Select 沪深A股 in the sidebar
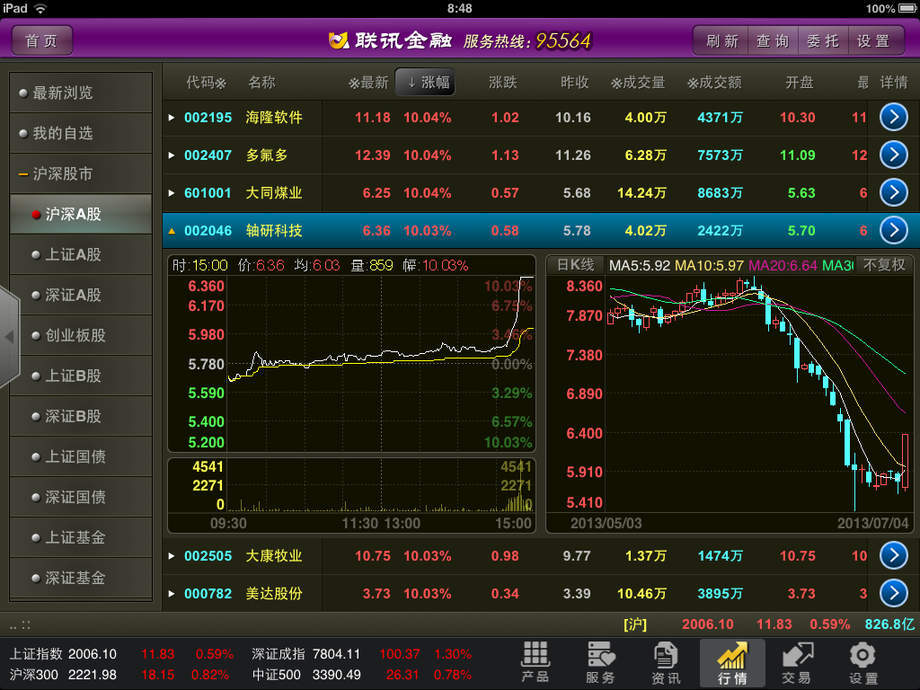 coord(81,214)
